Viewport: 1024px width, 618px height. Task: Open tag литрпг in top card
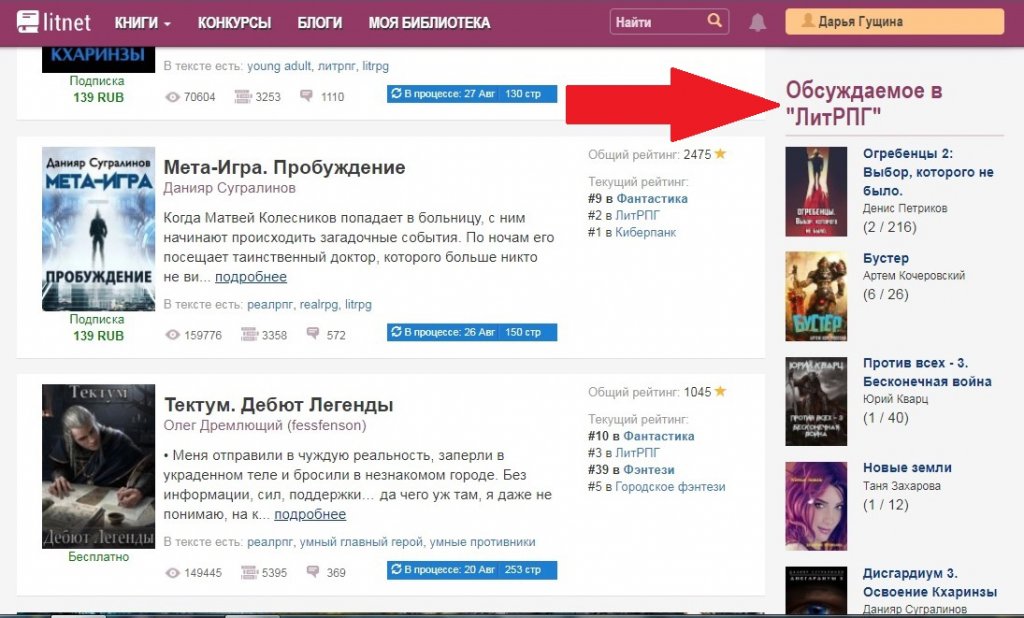coord(336,66)
